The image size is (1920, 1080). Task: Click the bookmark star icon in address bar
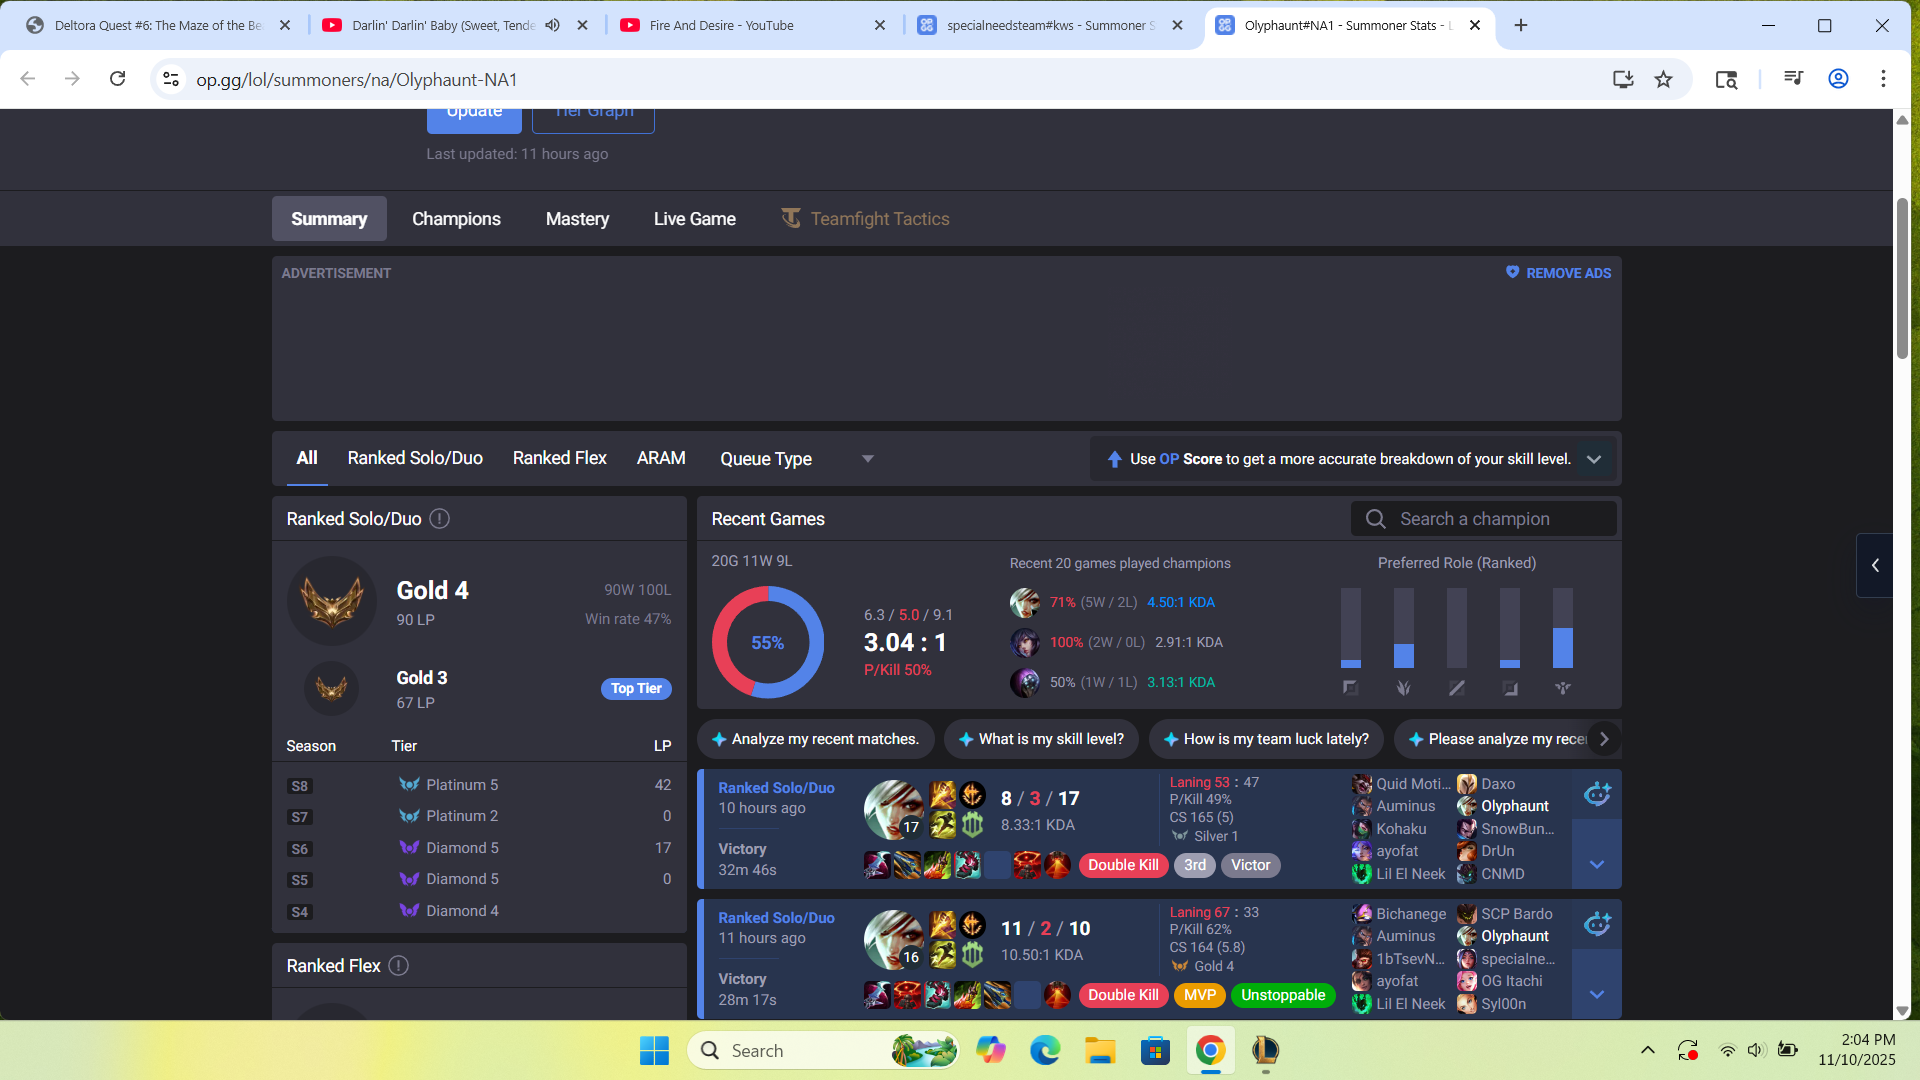[1663, 79]
